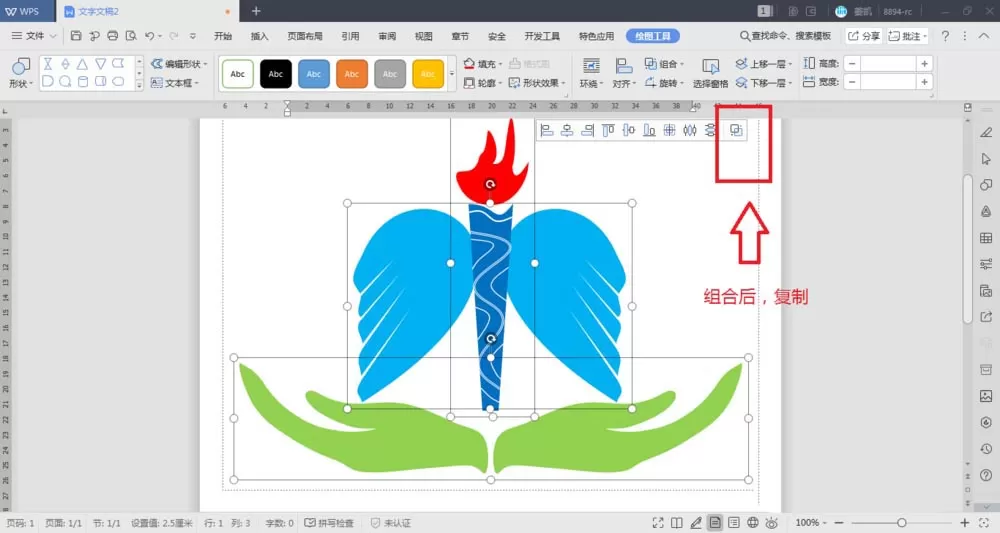Viewport: 1000px width, 533px height.
Task: Toggle full screen view in status bar
Action: click(658, 523)
